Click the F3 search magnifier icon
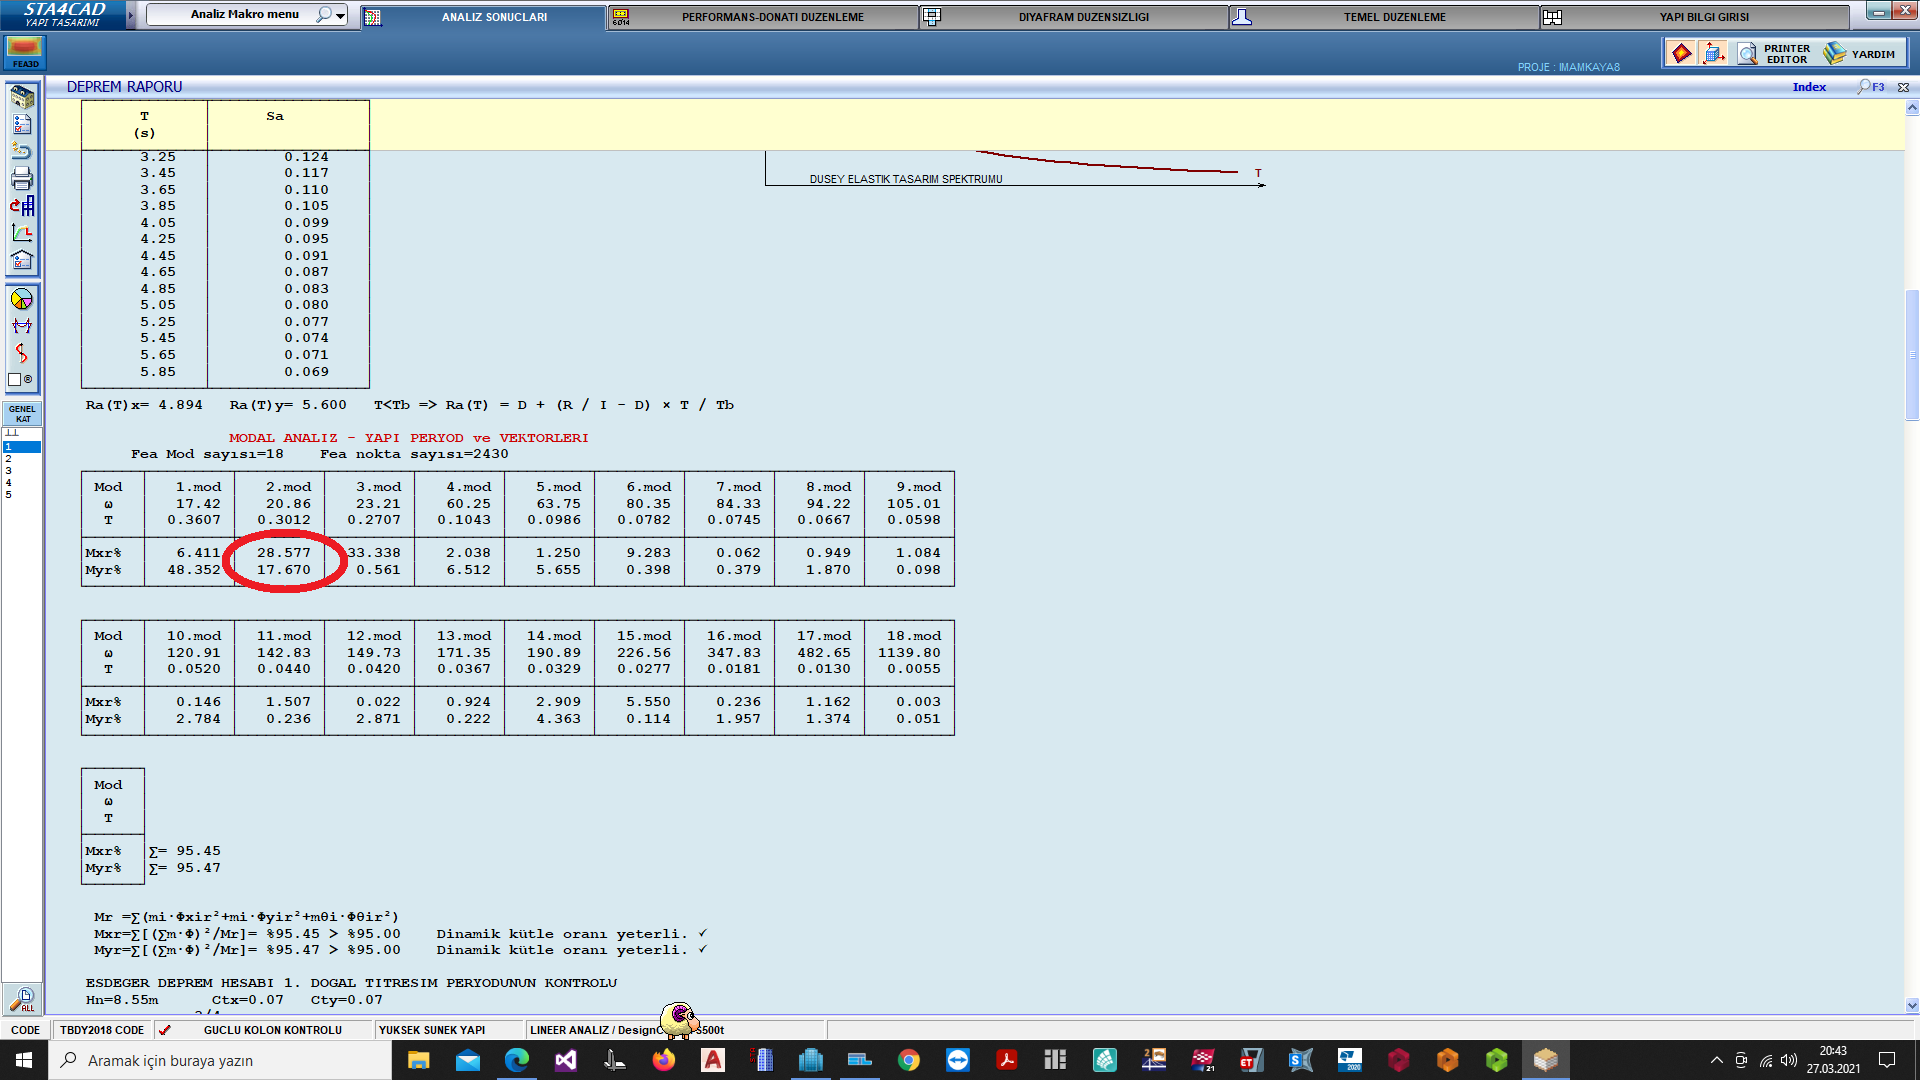1920x1080 pixels. pos(1864,87)
